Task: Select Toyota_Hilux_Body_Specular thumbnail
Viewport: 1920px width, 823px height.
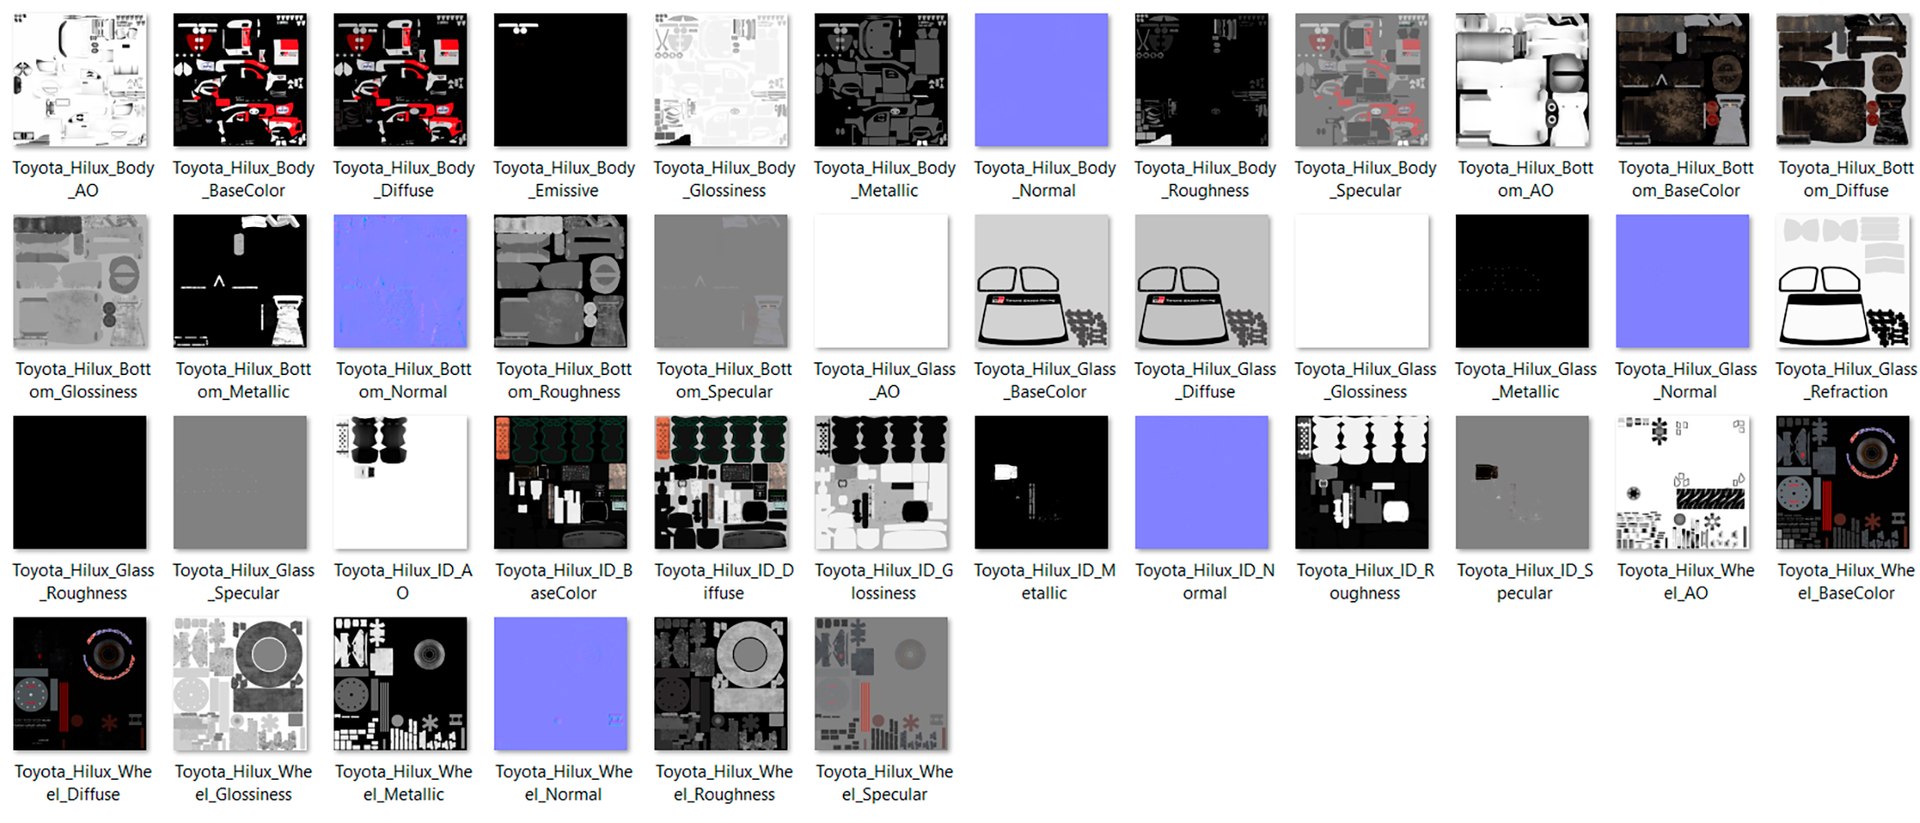Action: (1362, 80)
